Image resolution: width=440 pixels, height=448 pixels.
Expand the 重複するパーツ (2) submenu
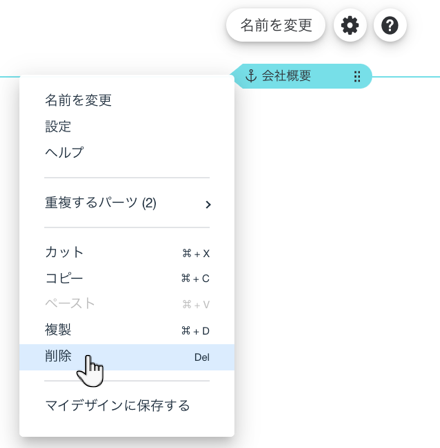click(x=127, y=203)
